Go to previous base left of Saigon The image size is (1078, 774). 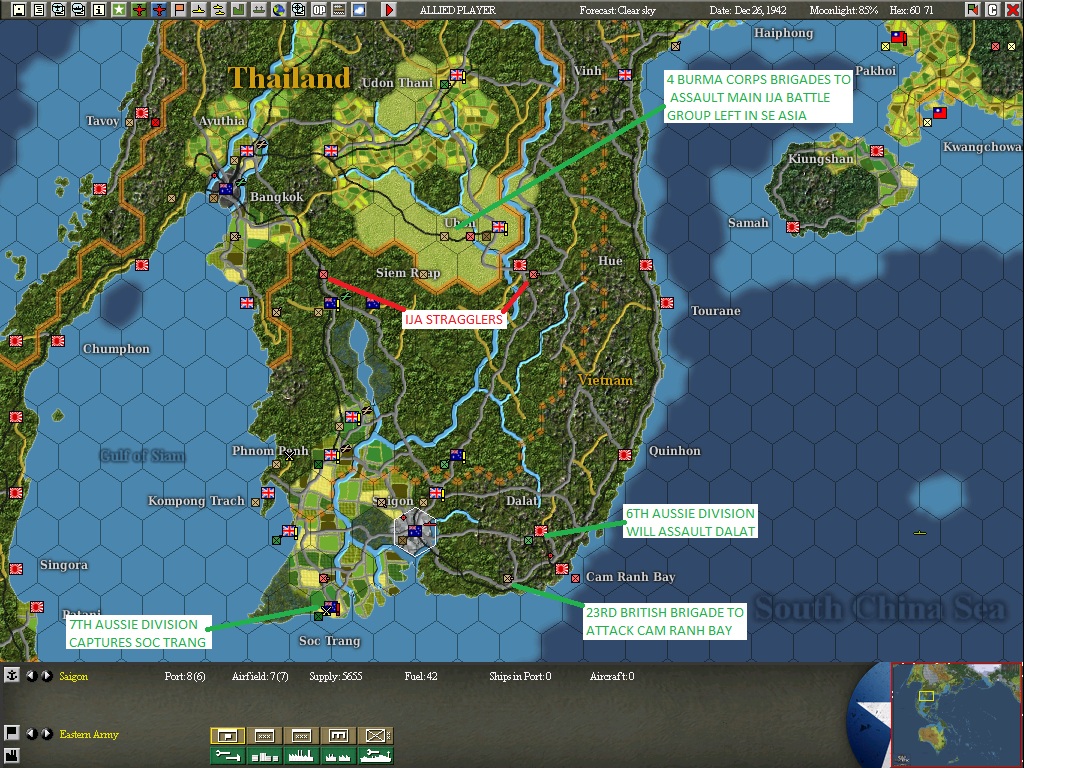(x=32, y=676)
